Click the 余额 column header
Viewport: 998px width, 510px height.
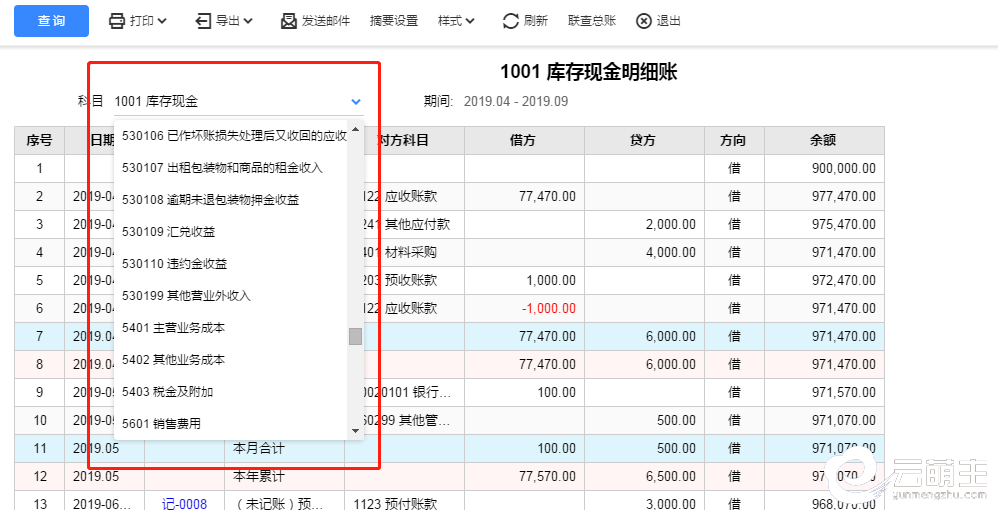[x=822, y=141]
